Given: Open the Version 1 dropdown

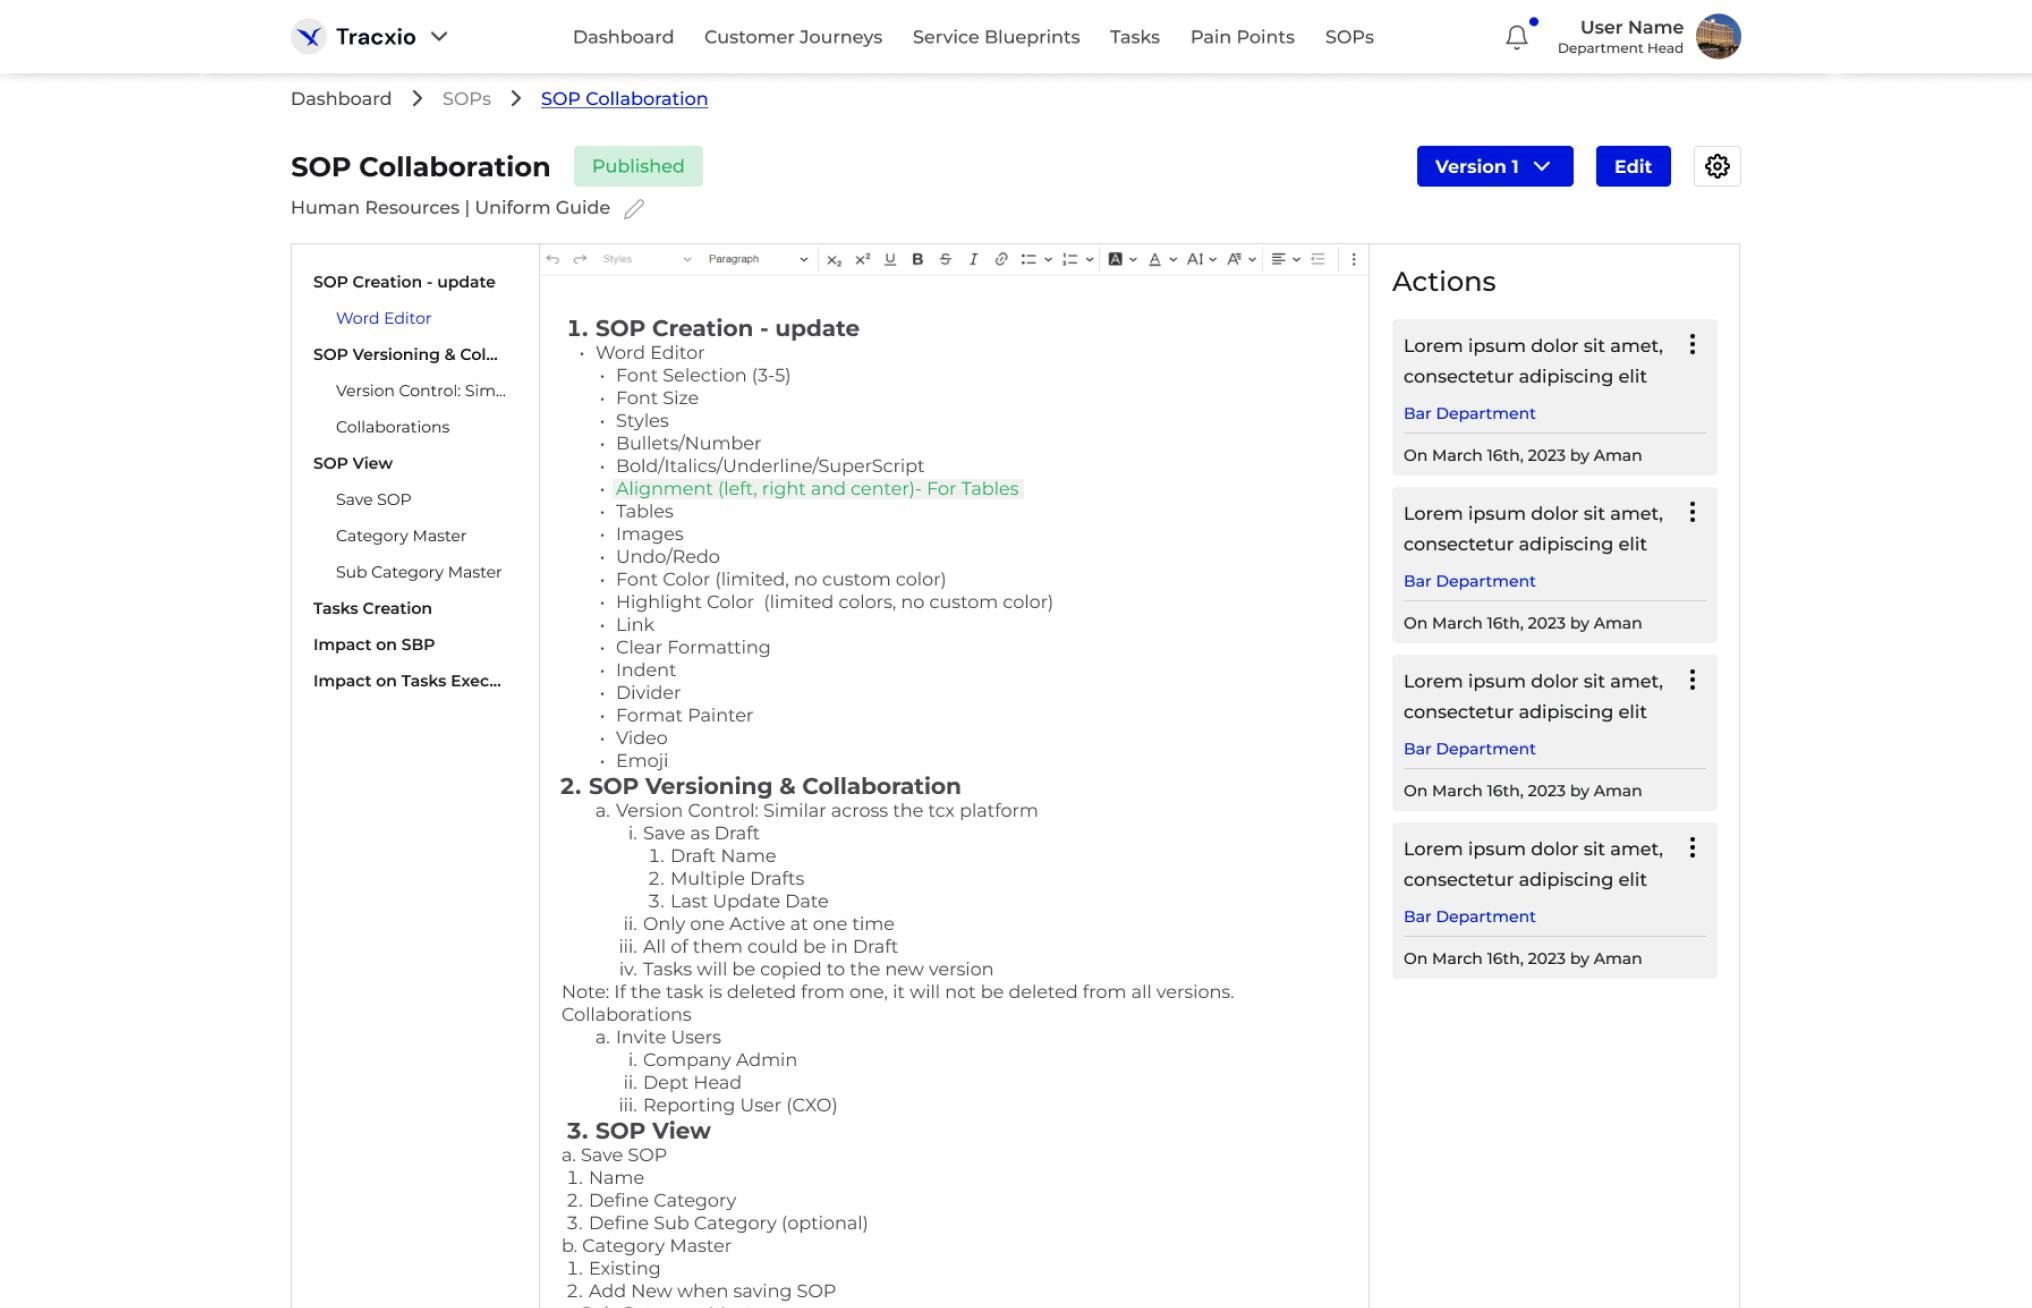Looking at the screenshot, I should pos(1494,166).
